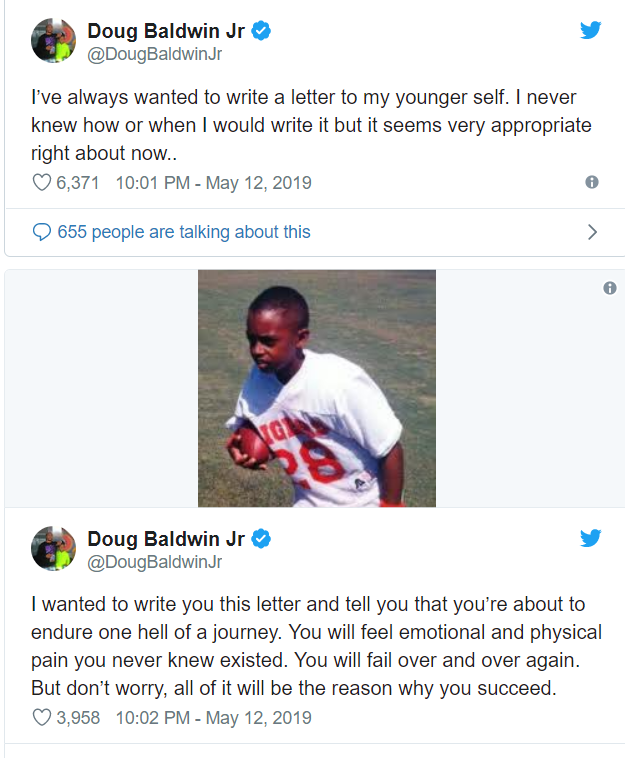Click the speech bubble reply icon
The width and height of the screenshot is (625, 758).
42,232
